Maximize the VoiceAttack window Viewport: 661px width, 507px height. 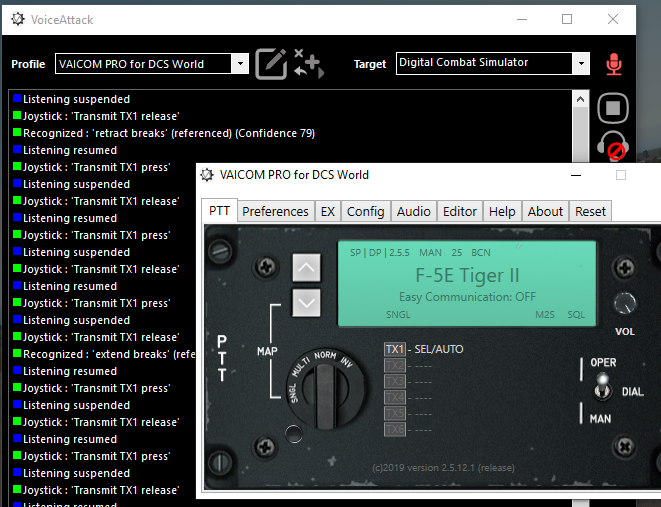coord(567,19)
